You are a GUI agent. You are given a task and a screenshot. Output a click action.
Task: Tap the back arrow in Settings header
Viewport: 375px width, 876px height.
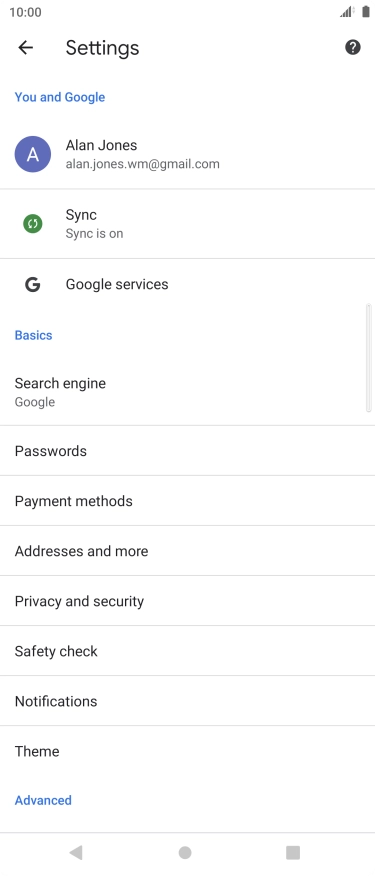pyautogui.click(x=26, y=47)
